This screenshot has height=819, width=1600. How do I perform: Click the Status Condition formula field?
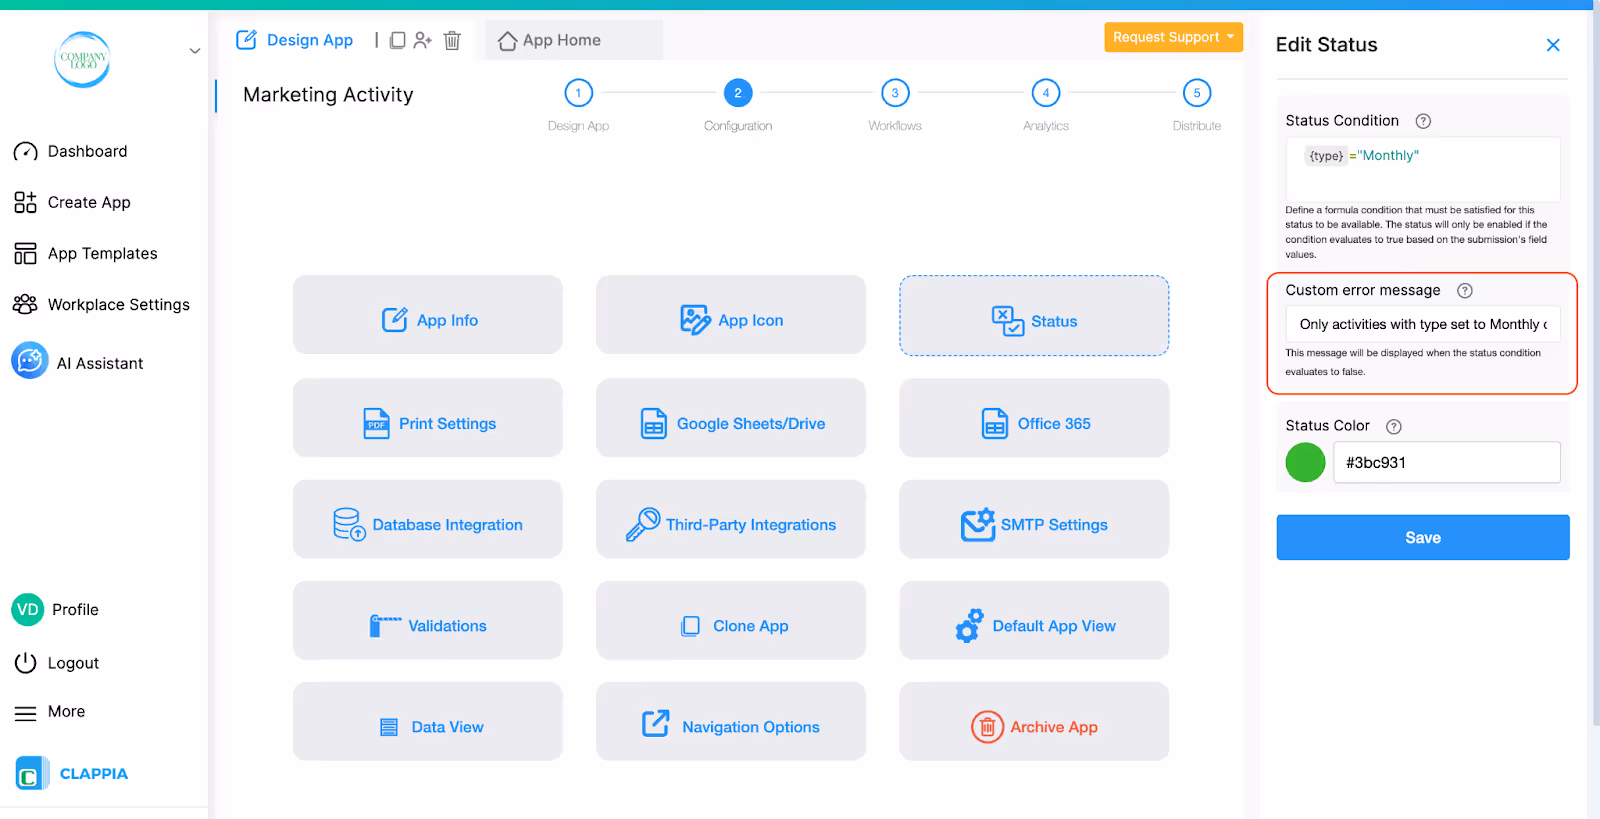coord(1423,169)
